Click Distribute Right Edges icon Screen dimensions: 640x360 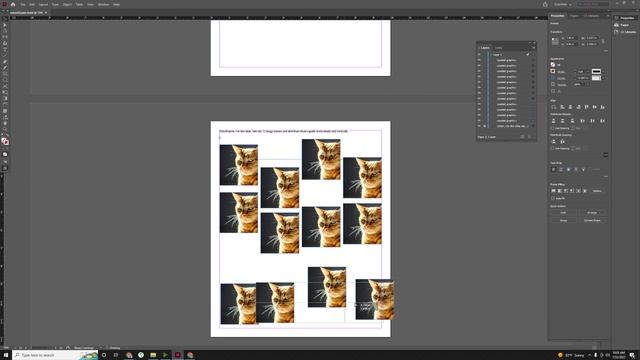click(x=602, y=121)
